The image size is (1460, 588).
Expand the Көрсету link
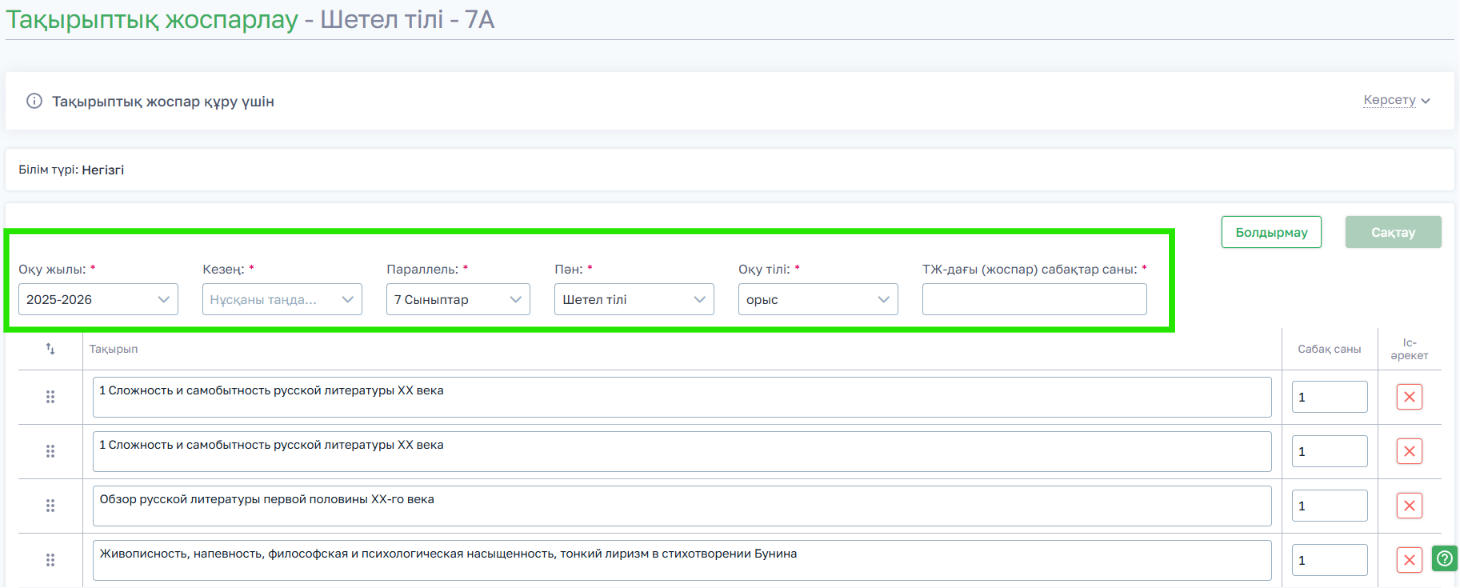coord(1396,101)
